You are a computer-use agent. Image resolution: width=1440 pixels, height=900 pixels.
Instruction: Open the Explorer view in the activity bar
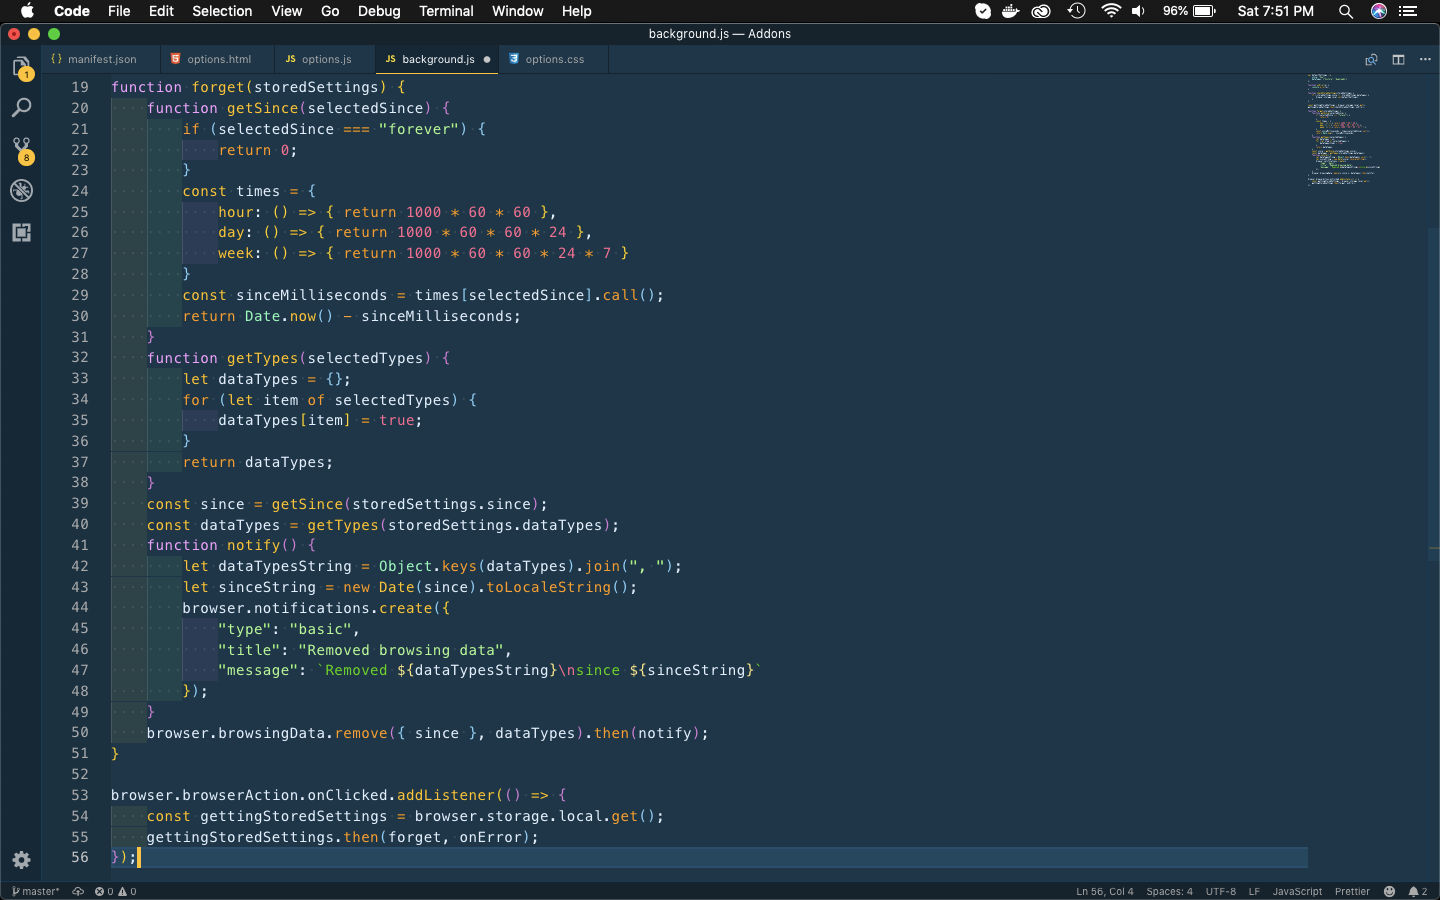[x=21, y=67]
